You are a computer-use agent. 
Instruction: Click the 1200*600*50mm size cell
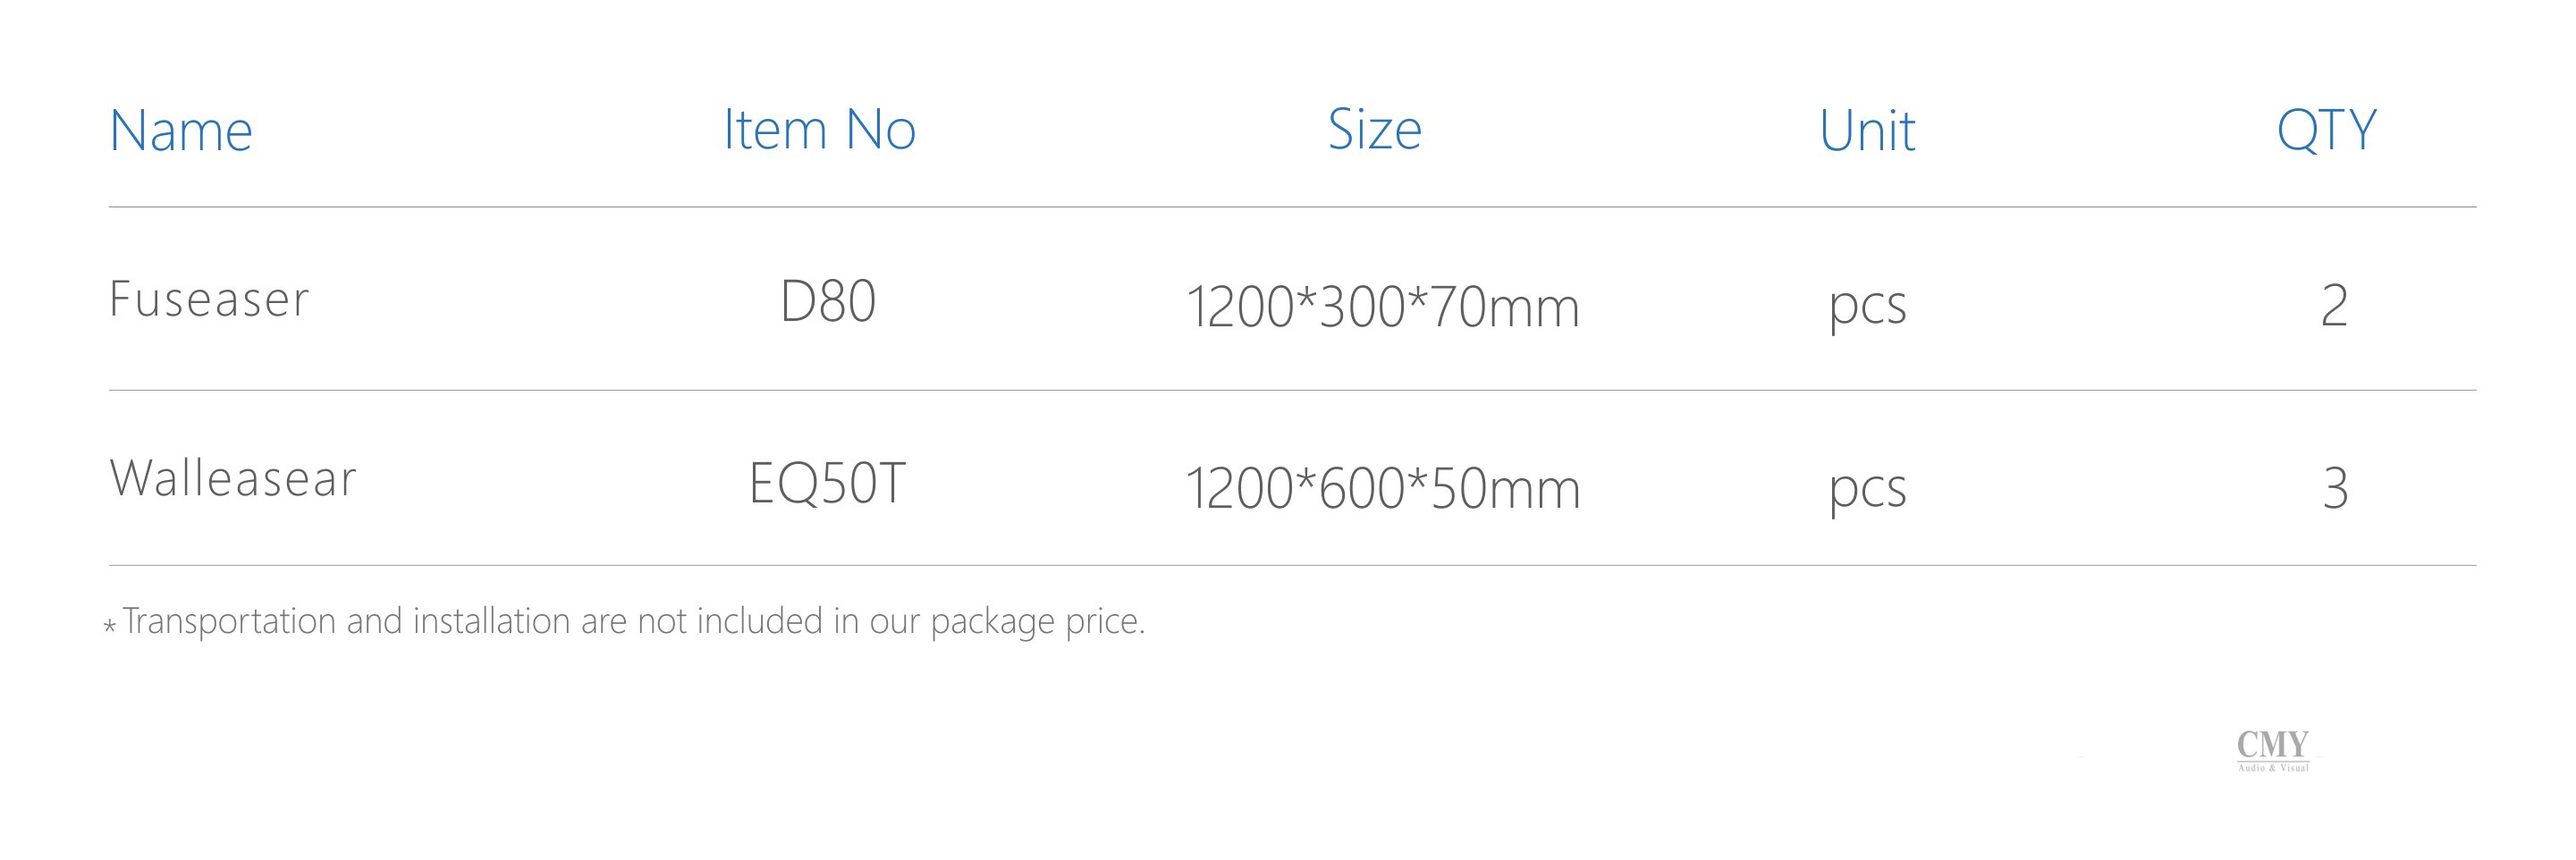[1382, 489]
